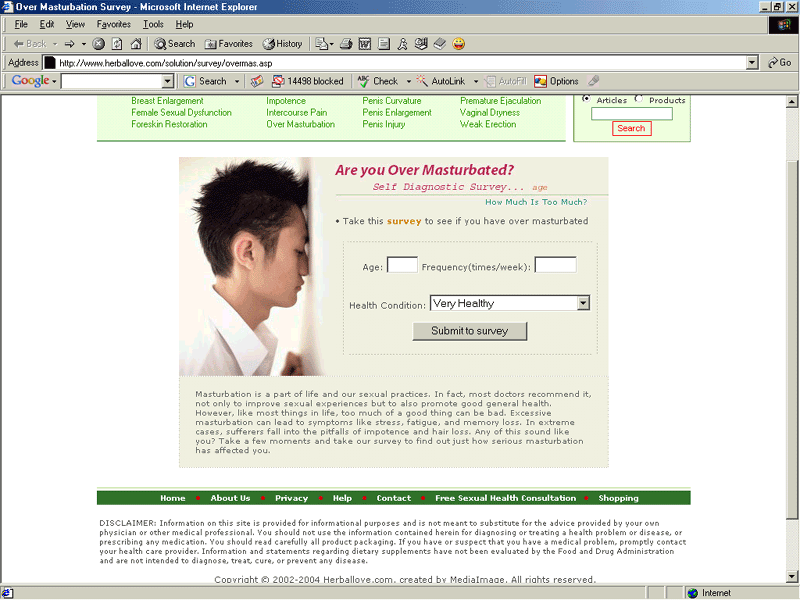Click the Research books toolbar icon

coord(440,44)
